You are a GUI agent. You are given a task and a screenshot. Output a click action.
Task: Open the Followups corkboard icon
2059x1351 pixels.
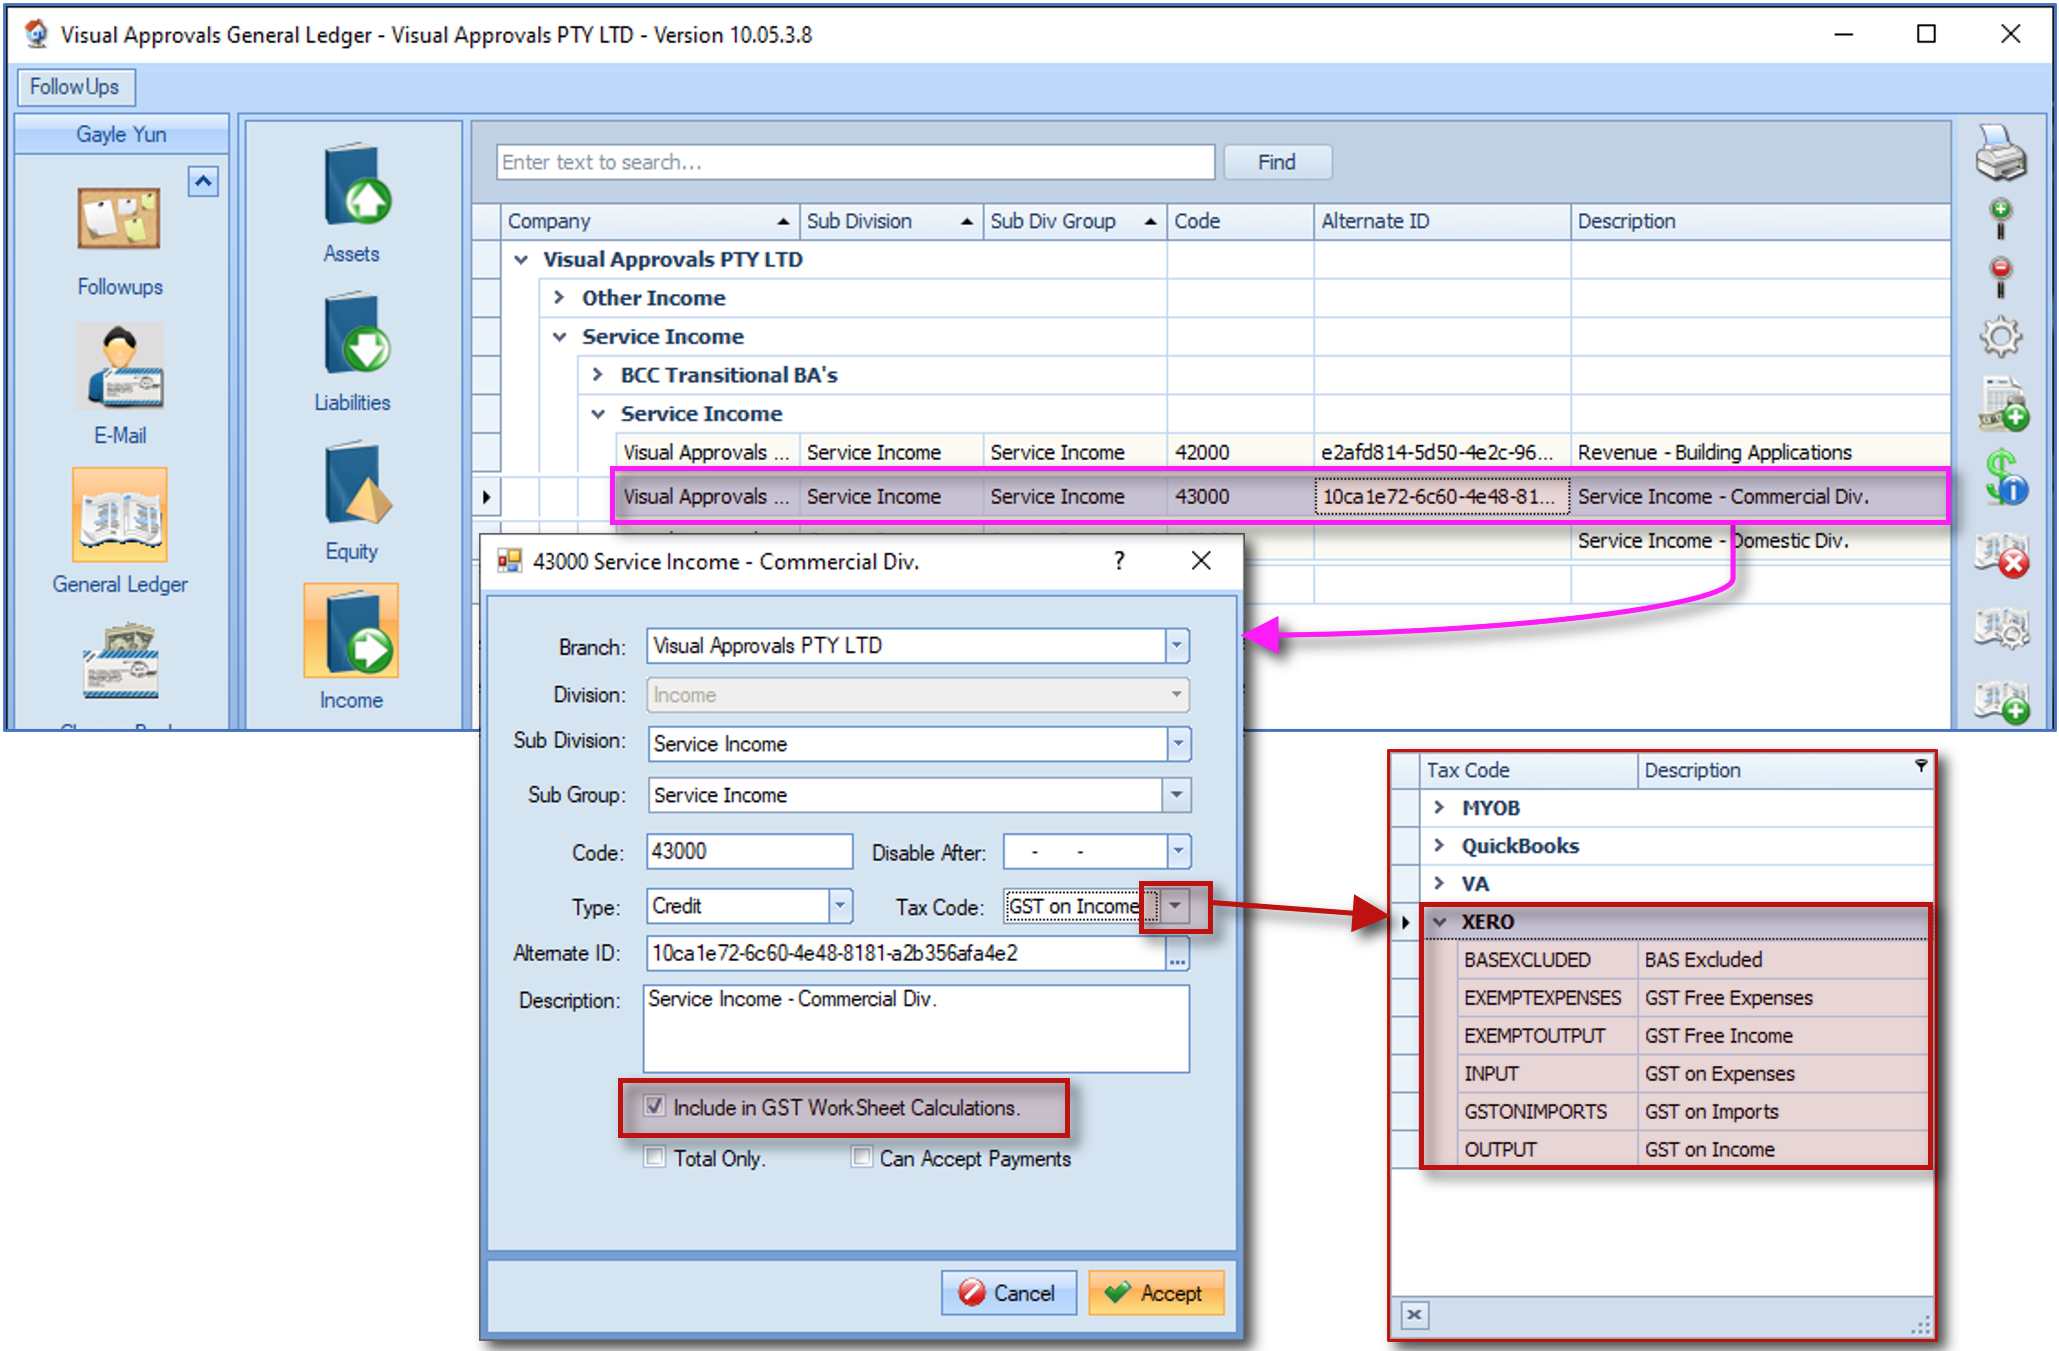(119, 218)
